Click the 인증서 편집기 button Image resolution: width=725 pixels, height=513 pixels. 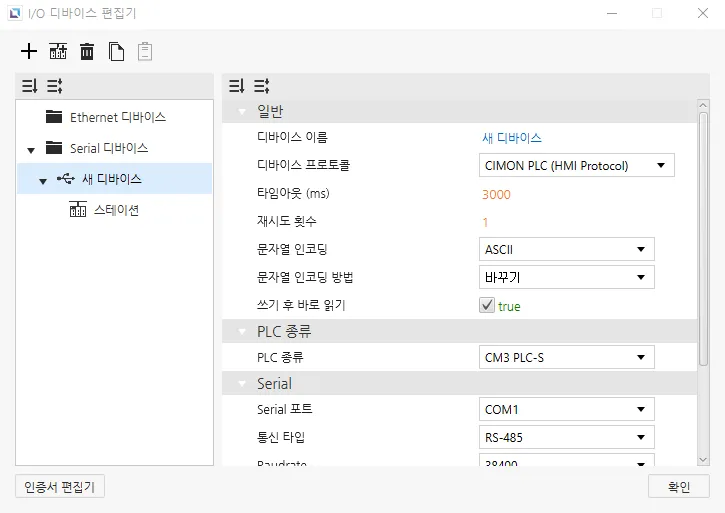coord(60,487)
